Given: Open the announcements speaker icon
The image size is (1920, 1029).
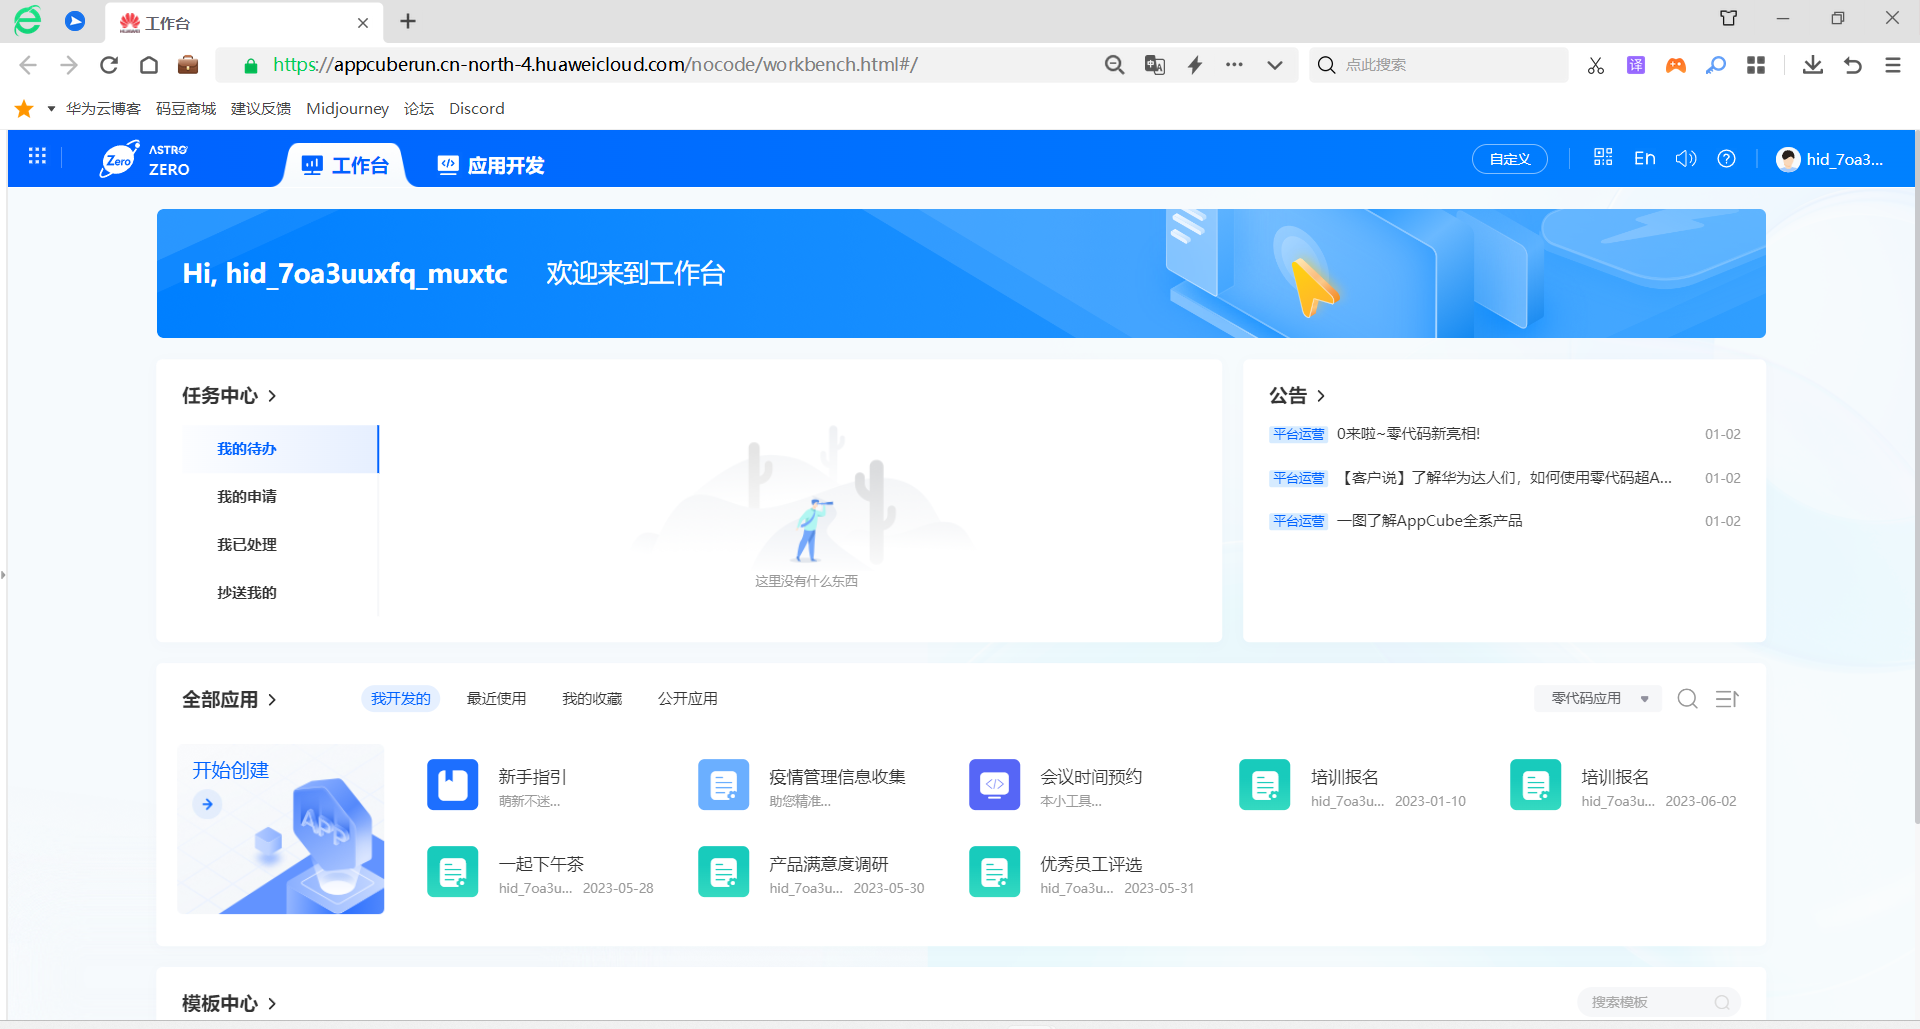Looking at the screenshot, I should coord(1686,158).
